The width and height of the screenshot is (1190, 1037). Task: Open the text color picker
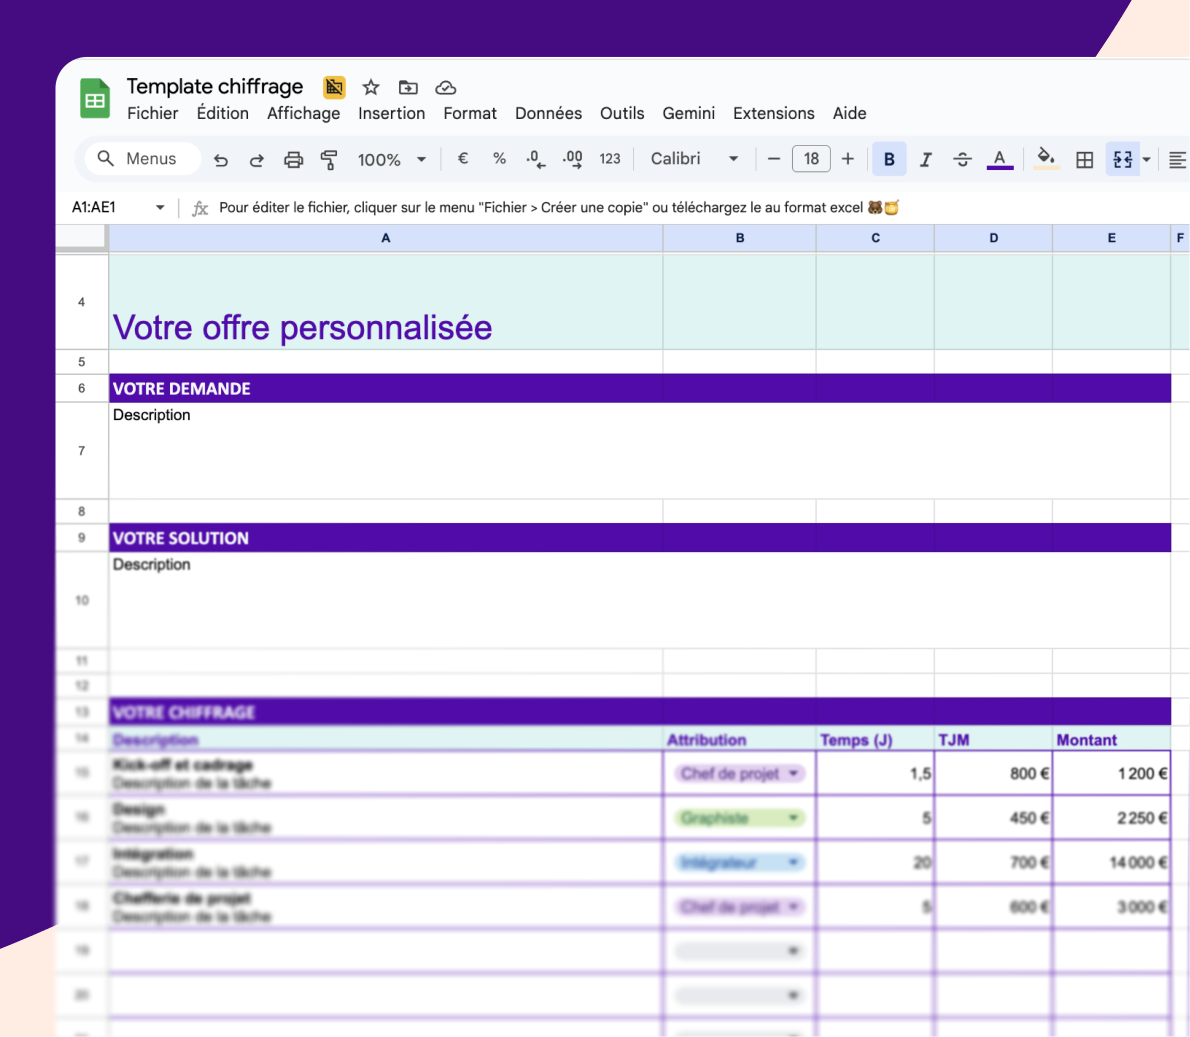[x=1000, y=159]
